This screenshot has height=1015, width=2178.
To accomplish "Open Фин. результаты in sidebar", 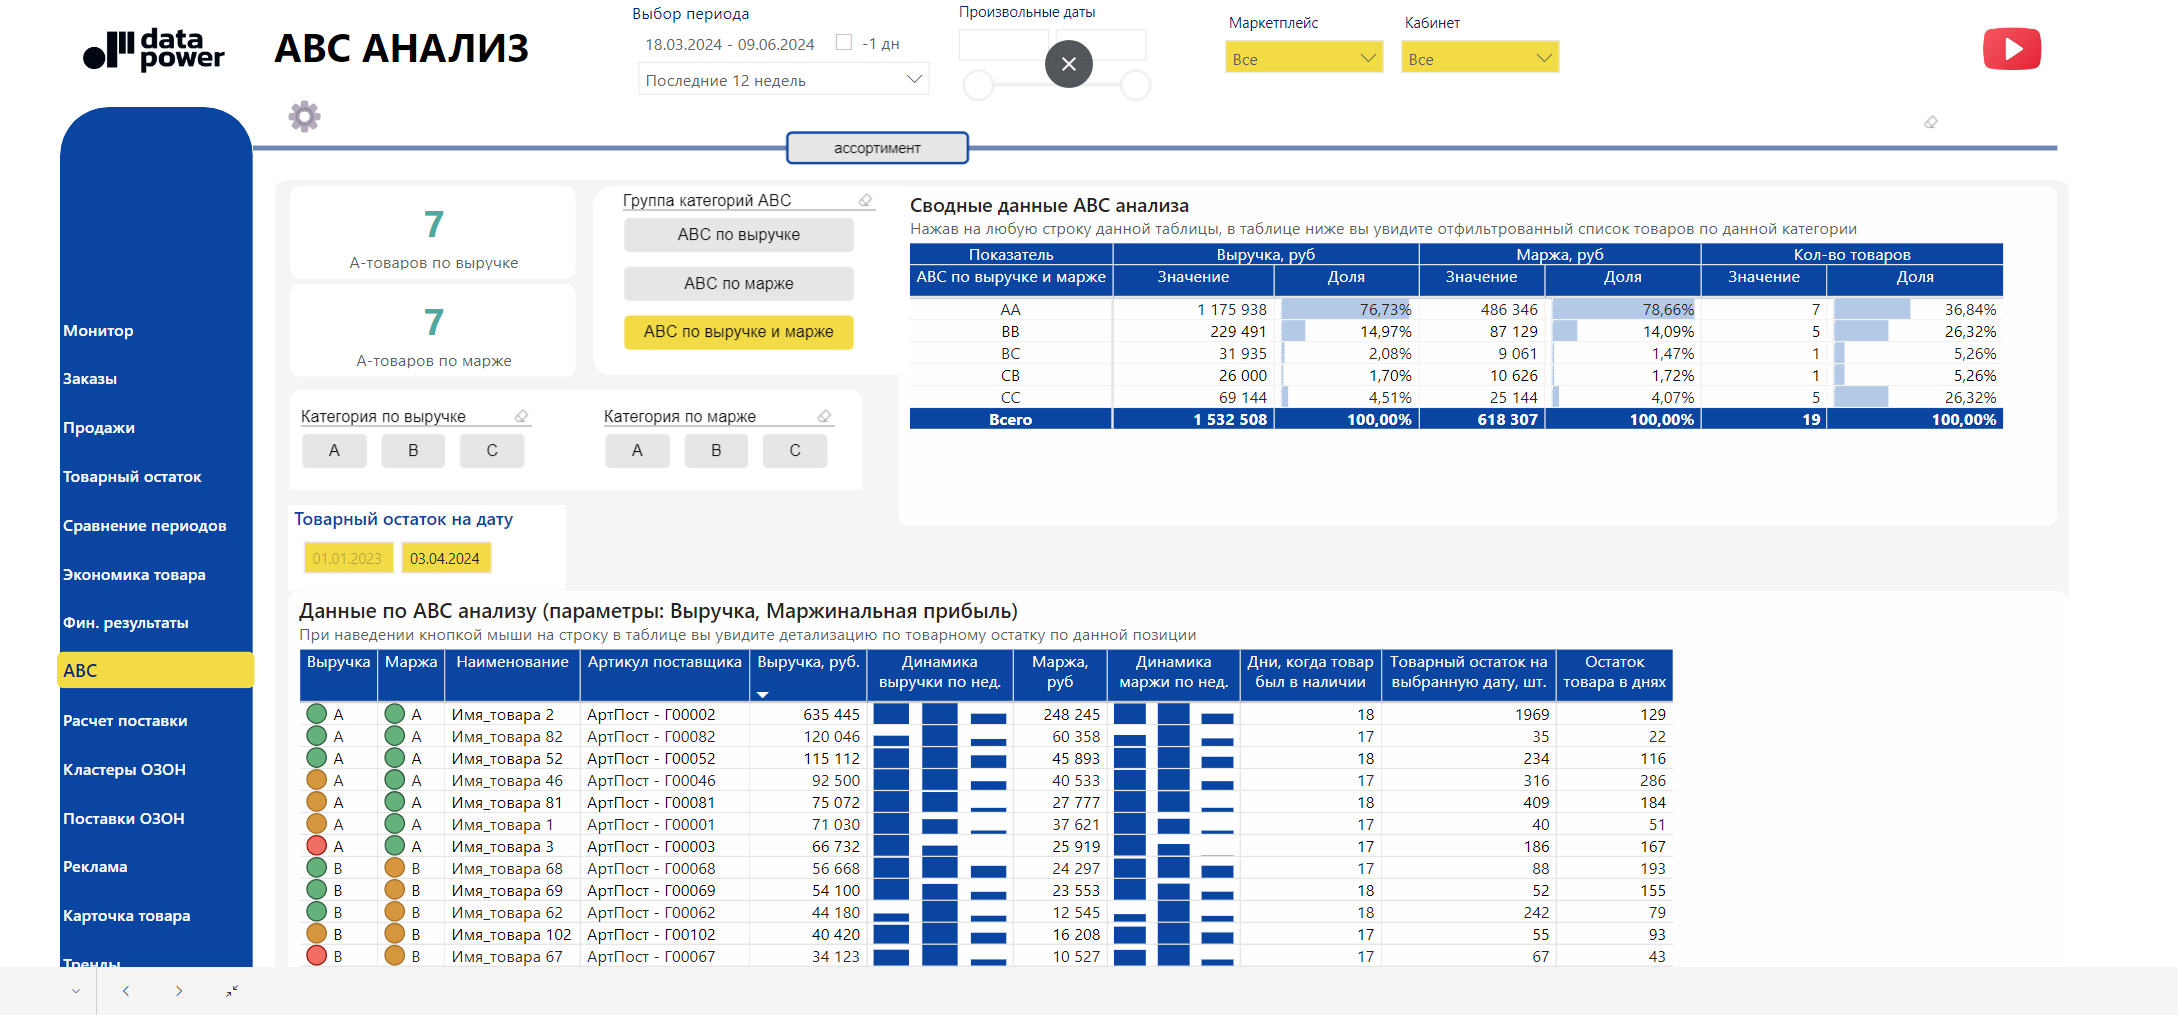I will [x=126, y=623].
